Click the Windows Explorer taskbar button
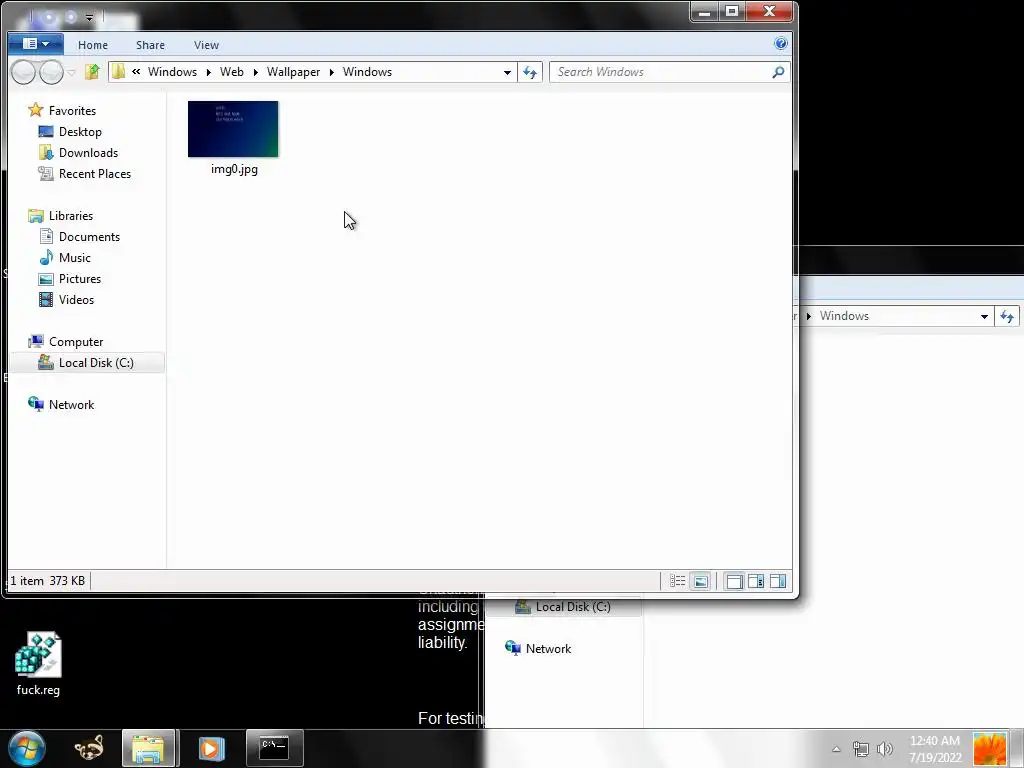 pyautogui.click(x=148, y=748)
